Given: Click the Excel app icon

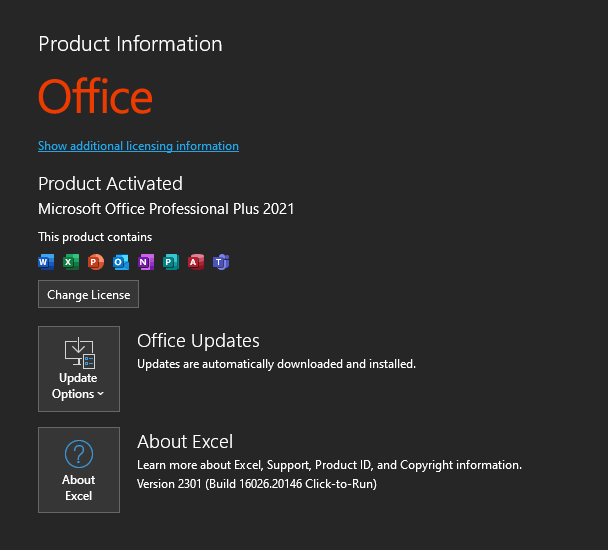Looking at the screenshot, I should coord(71,262).
